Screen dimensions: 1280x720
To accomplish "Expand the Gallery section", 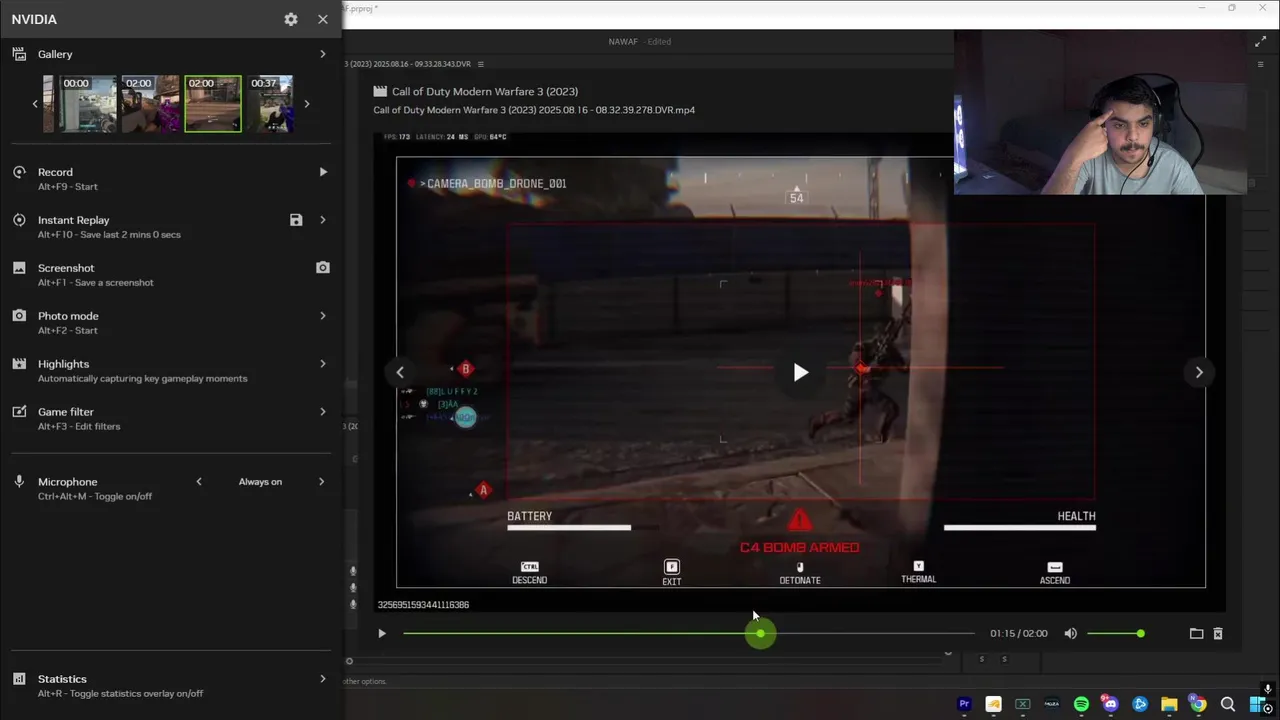I will click(x=322, y=54).
